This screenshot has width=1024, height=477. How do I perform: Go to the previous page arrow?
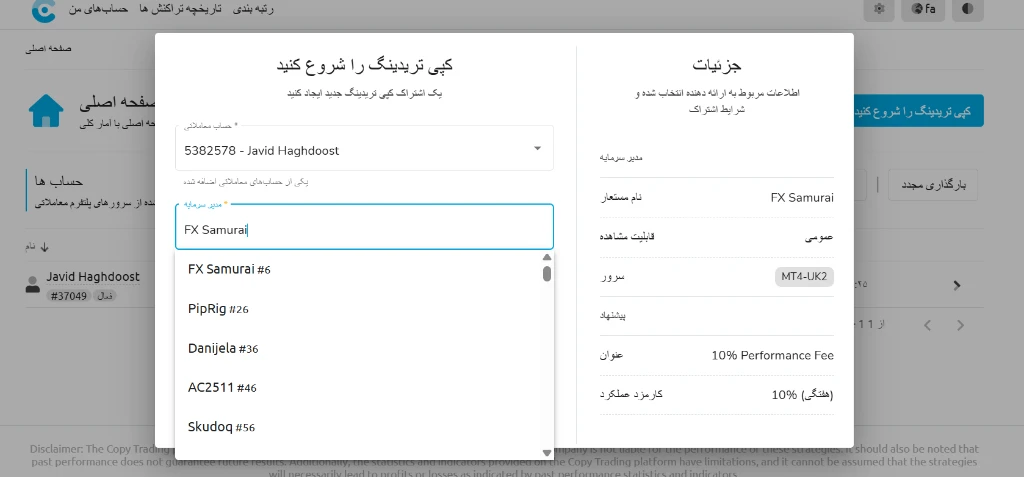927,325
